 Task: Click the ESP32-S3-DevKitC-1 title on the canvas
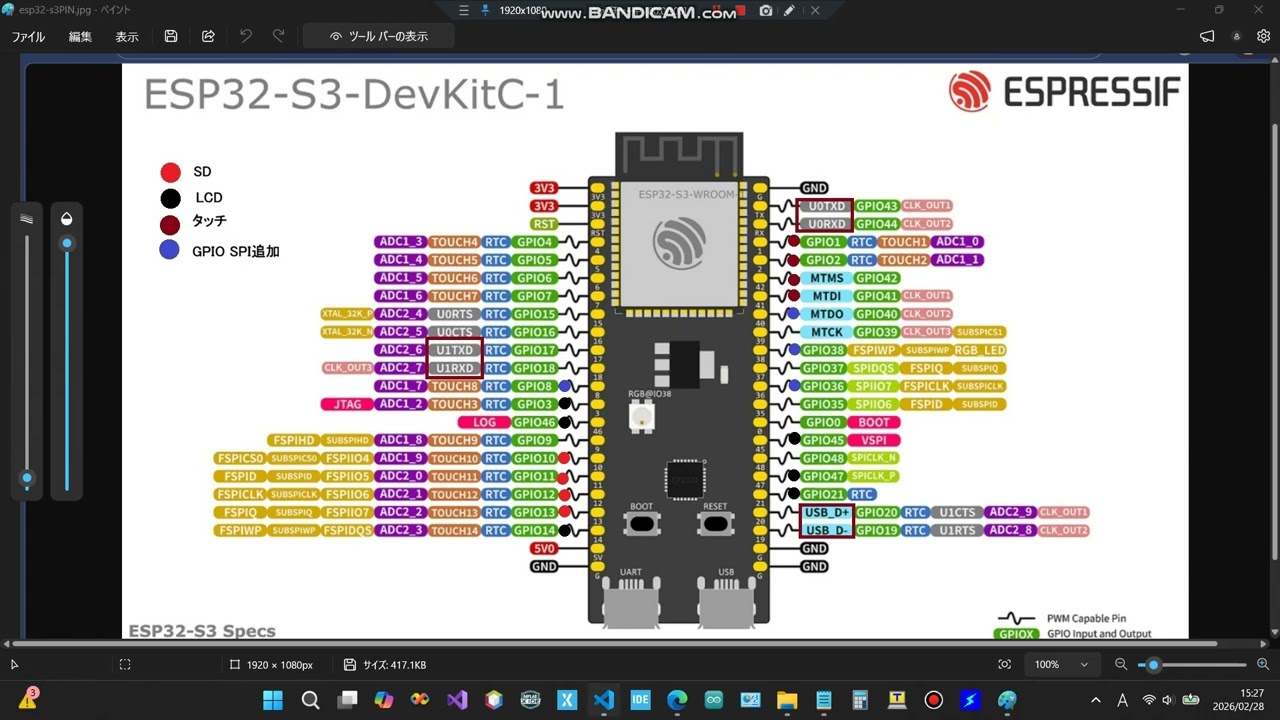tap(354, 95)
